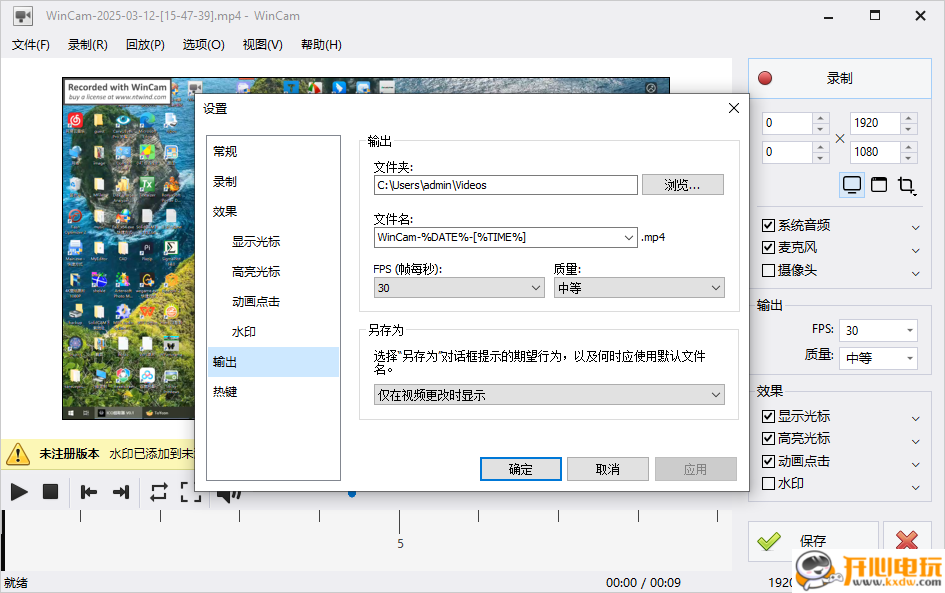This screenshot has height=593, width=945.
Task: Open the 选项 menu
Action: tap(203, 44)
